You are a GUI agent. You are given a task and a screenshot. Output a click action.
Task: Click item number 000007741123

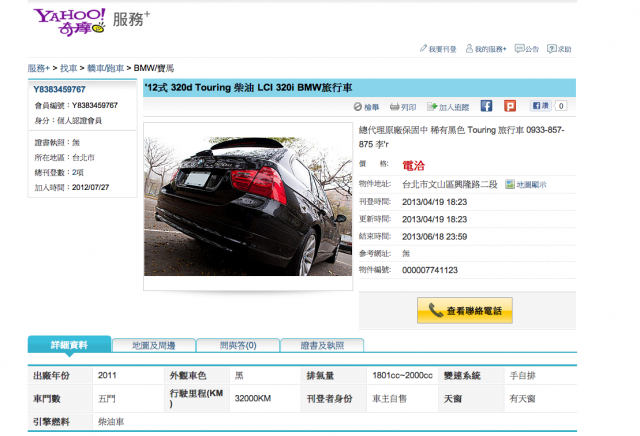[x=430, y=270]
